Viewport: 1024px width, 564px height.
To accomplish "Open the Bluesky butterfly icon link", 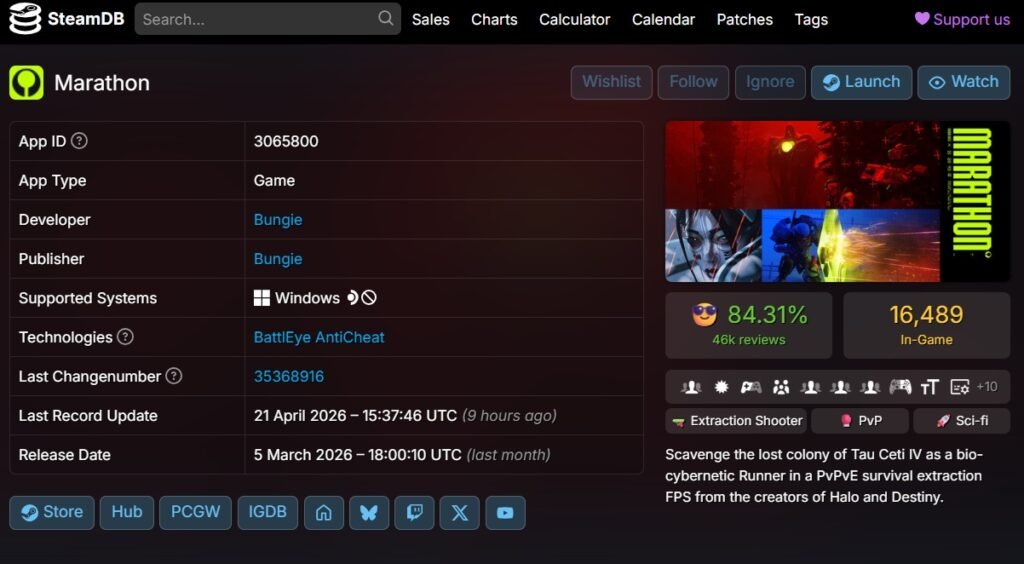I will (369, 512).
